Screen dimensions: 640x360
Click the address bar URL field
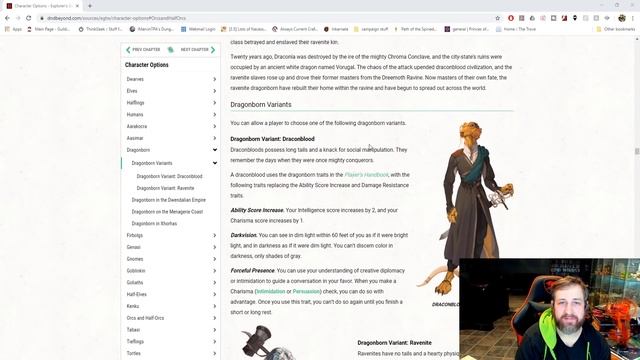265,18
